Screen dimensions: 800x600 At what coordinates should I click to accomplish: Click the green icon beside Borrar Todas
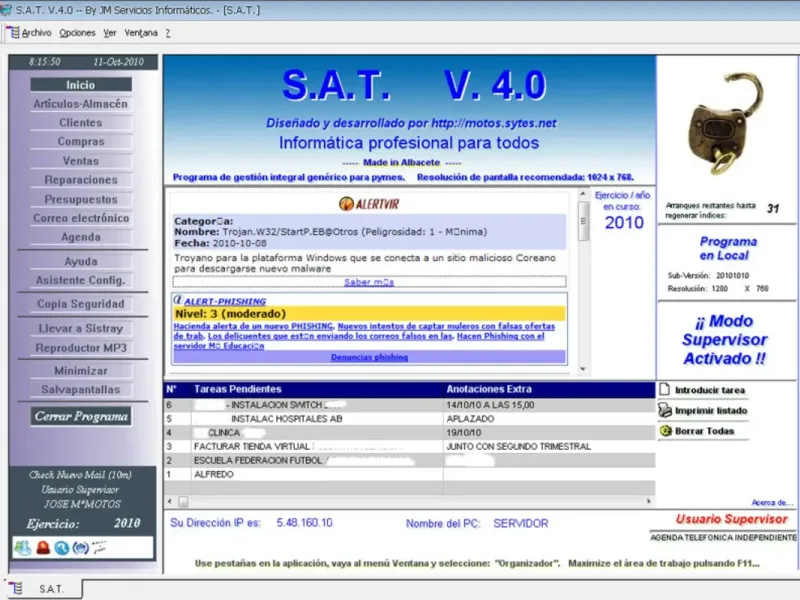click(x=665, y=431)
